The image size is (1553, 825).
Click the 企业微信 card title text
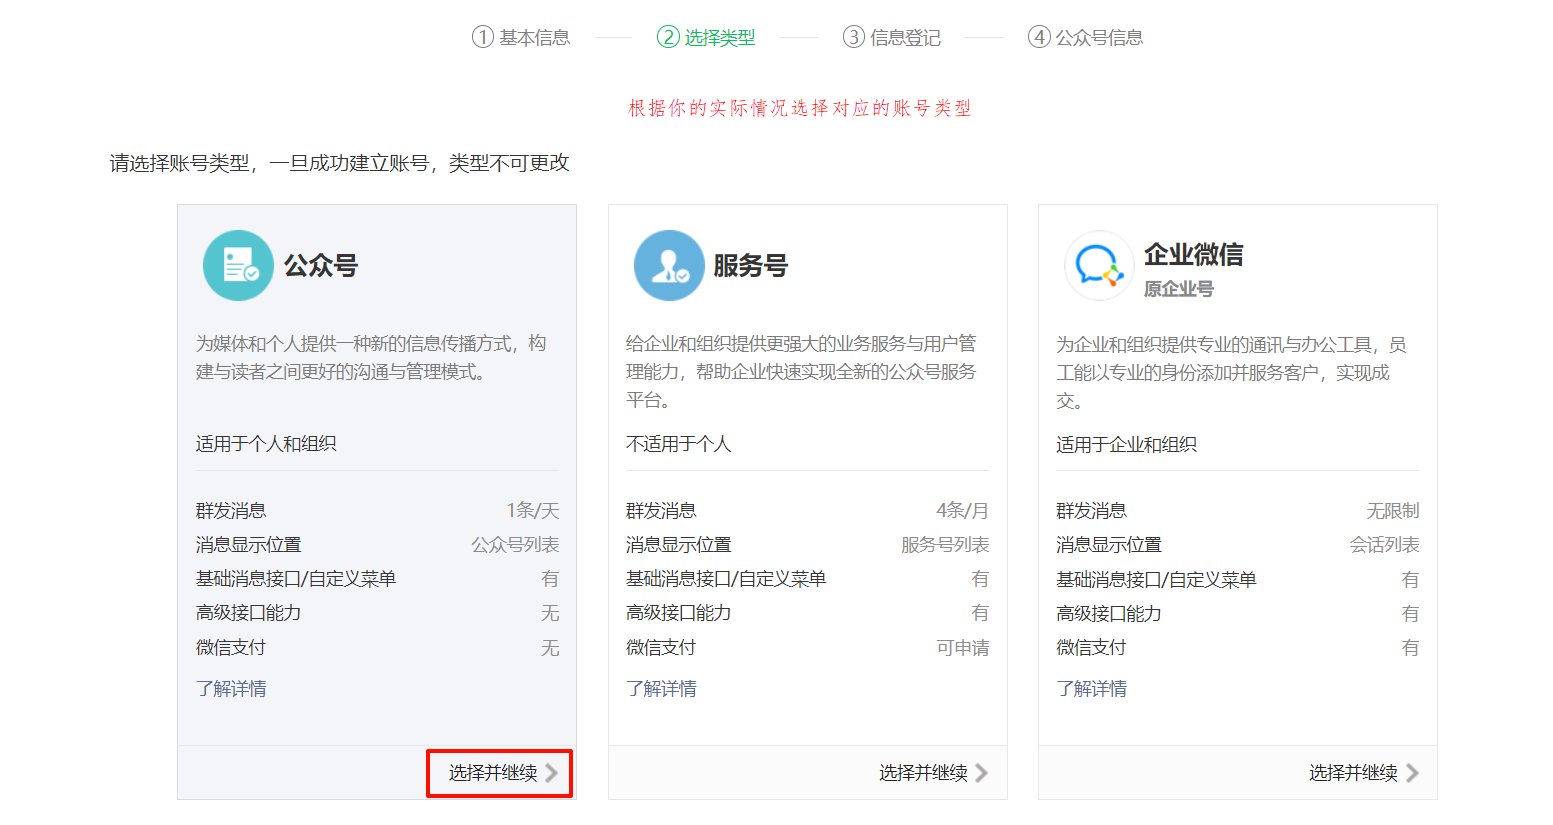point(1193,255)
